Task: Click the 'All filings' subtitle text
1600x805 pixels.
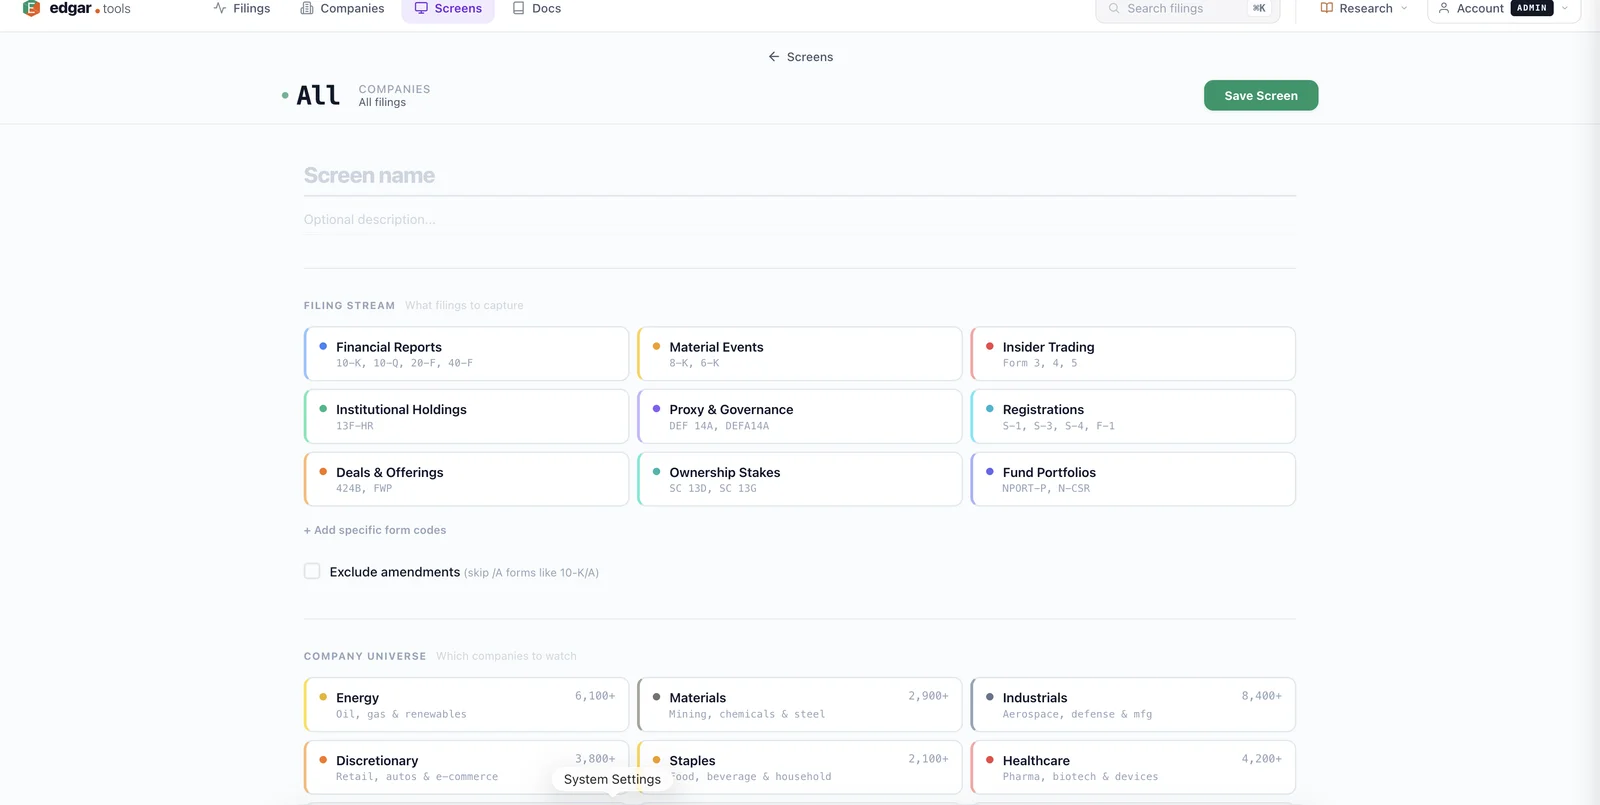Action: tap(382, 103)
